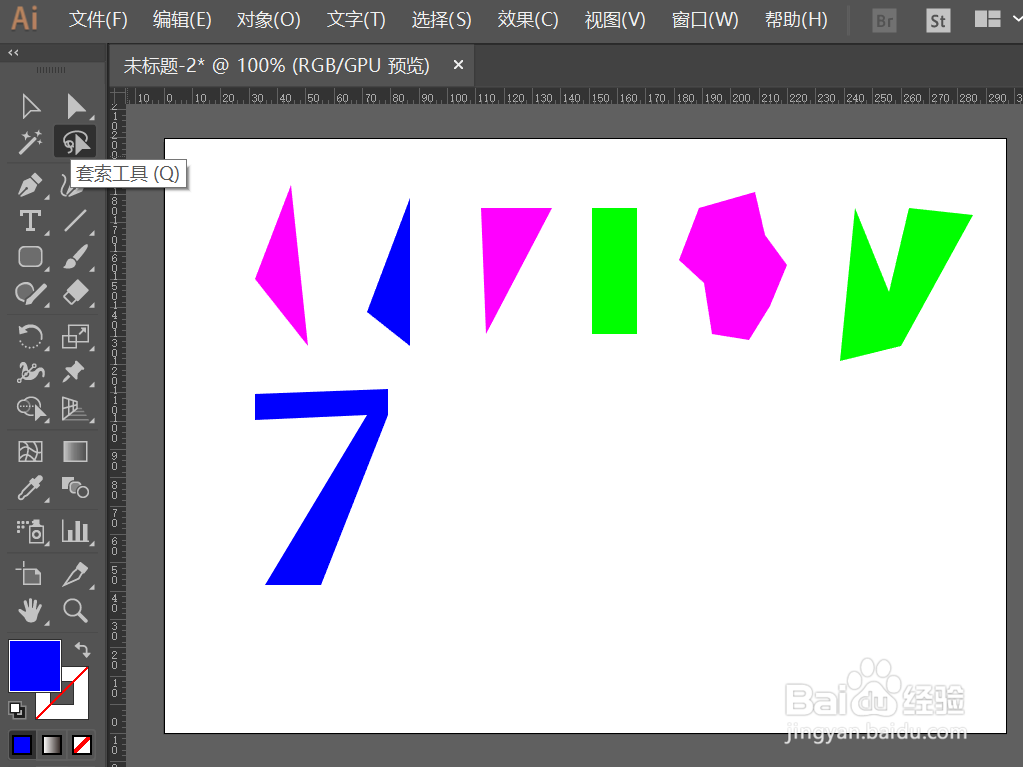Click the magenta irregular polygon shape

tap(734, 267)
